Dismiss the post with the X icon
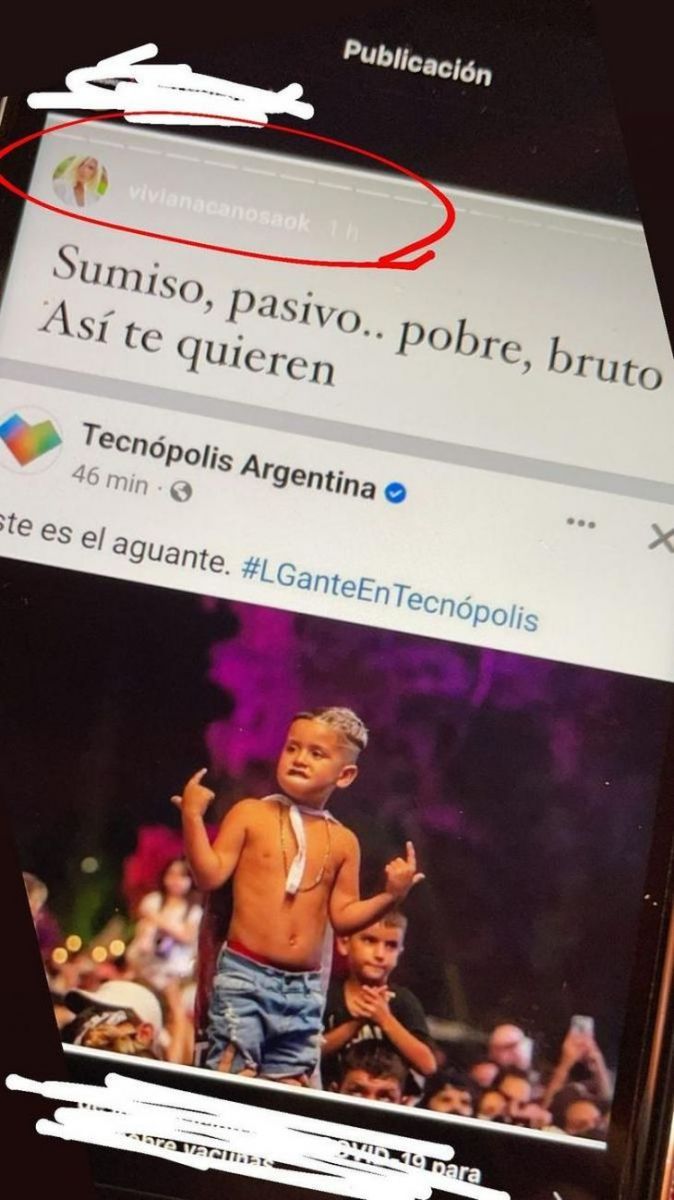The width and height of the screenshot is (674, 1200). [660, 539]
